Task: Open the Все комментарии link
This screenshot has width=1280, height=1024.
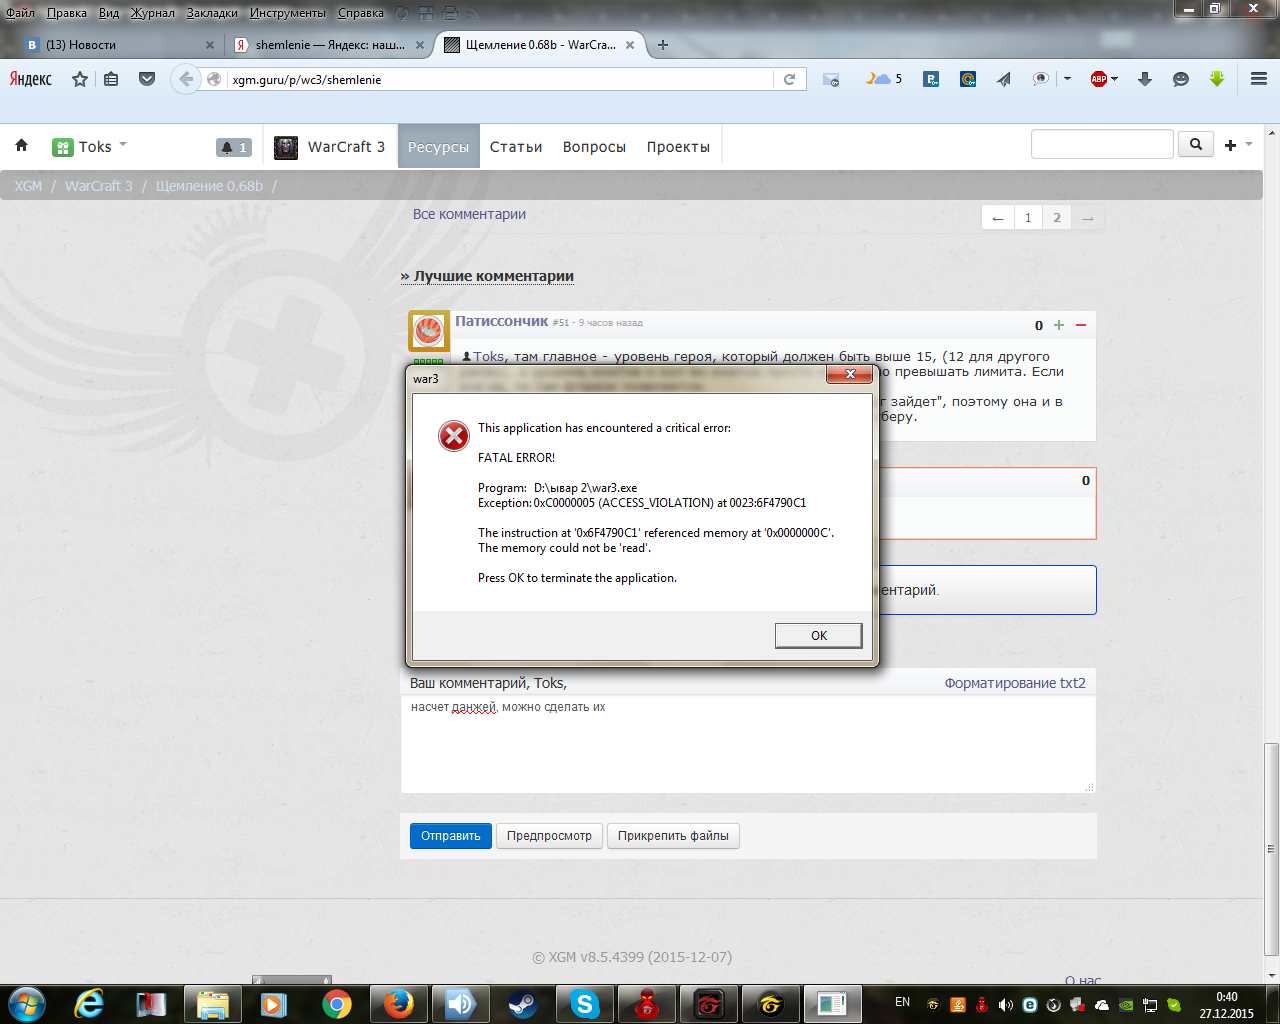Action: 469,214
